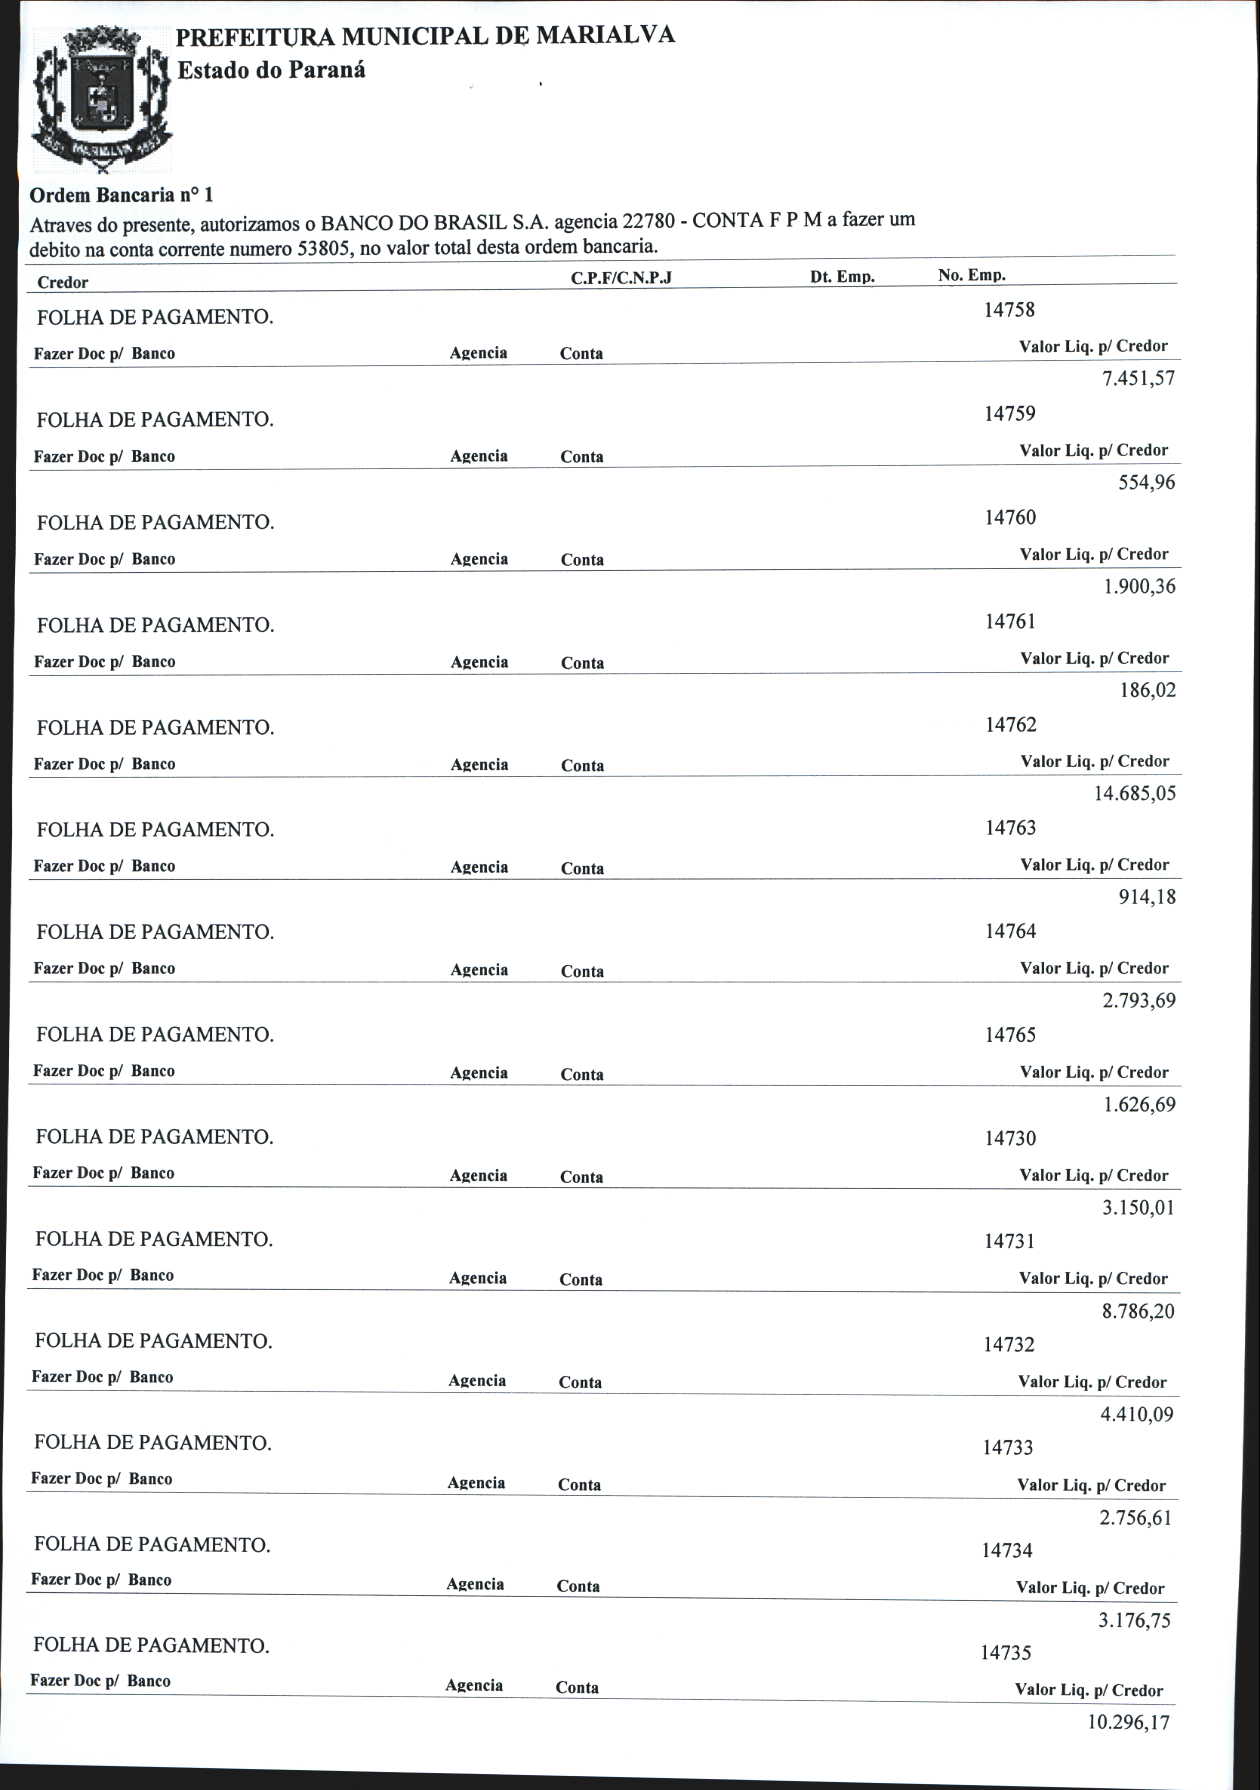Screen dimensions: 1260x1790
Task: Select the 'Ordem Bancaria n° 1' heading
Action: coord(122,194)
